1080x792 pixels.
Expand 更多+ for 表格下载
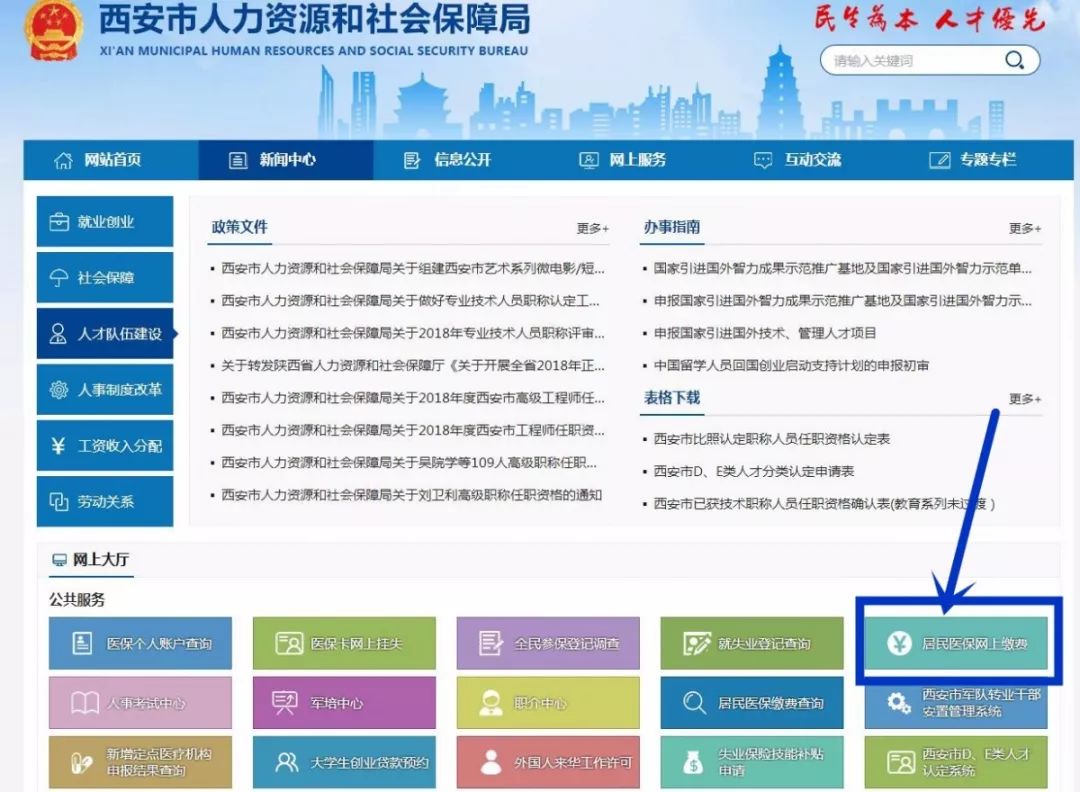click(x=1025, y=399)
